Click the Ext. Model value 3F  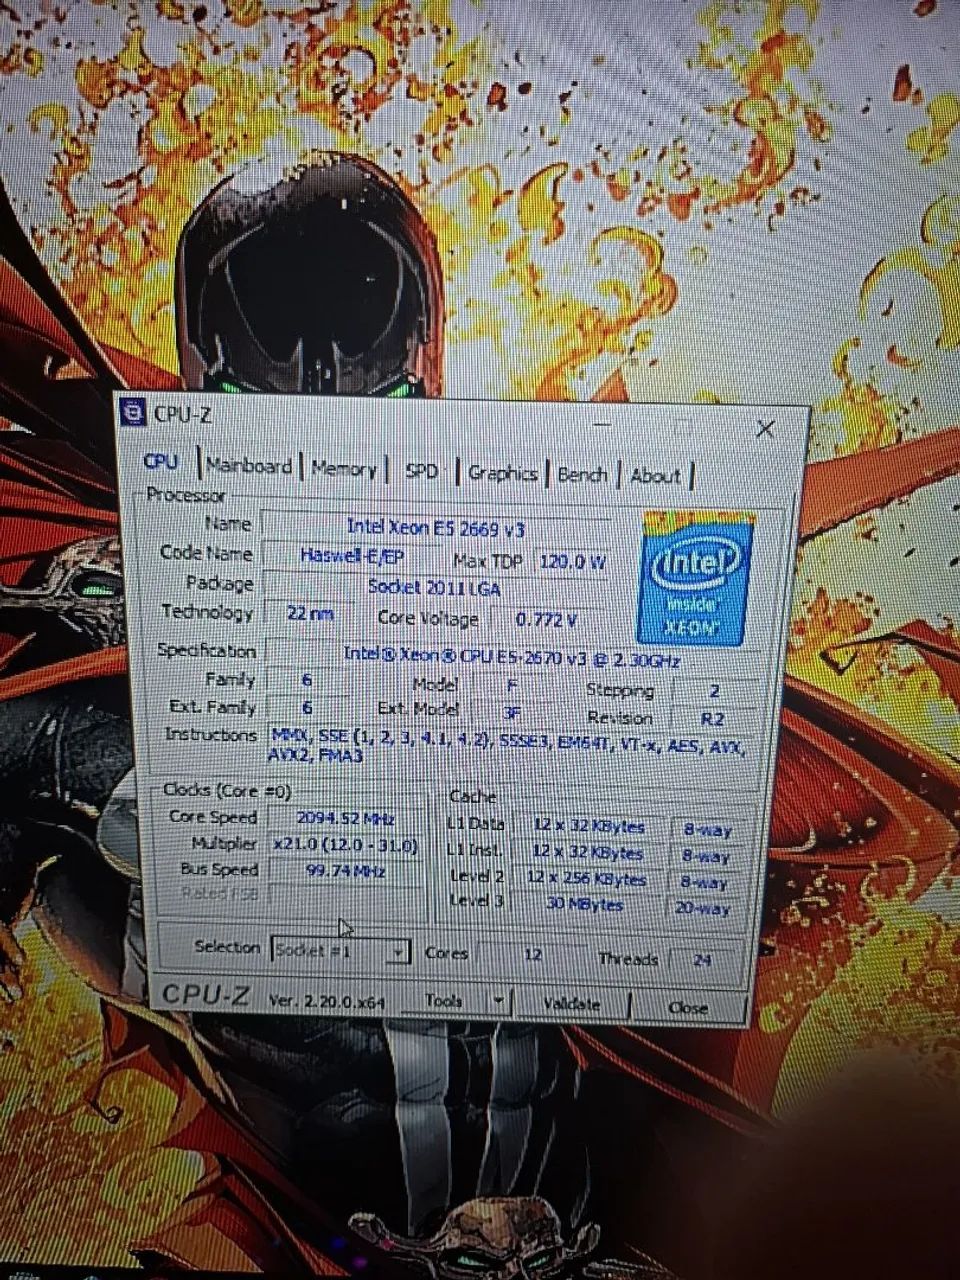[x=511, y=712]
